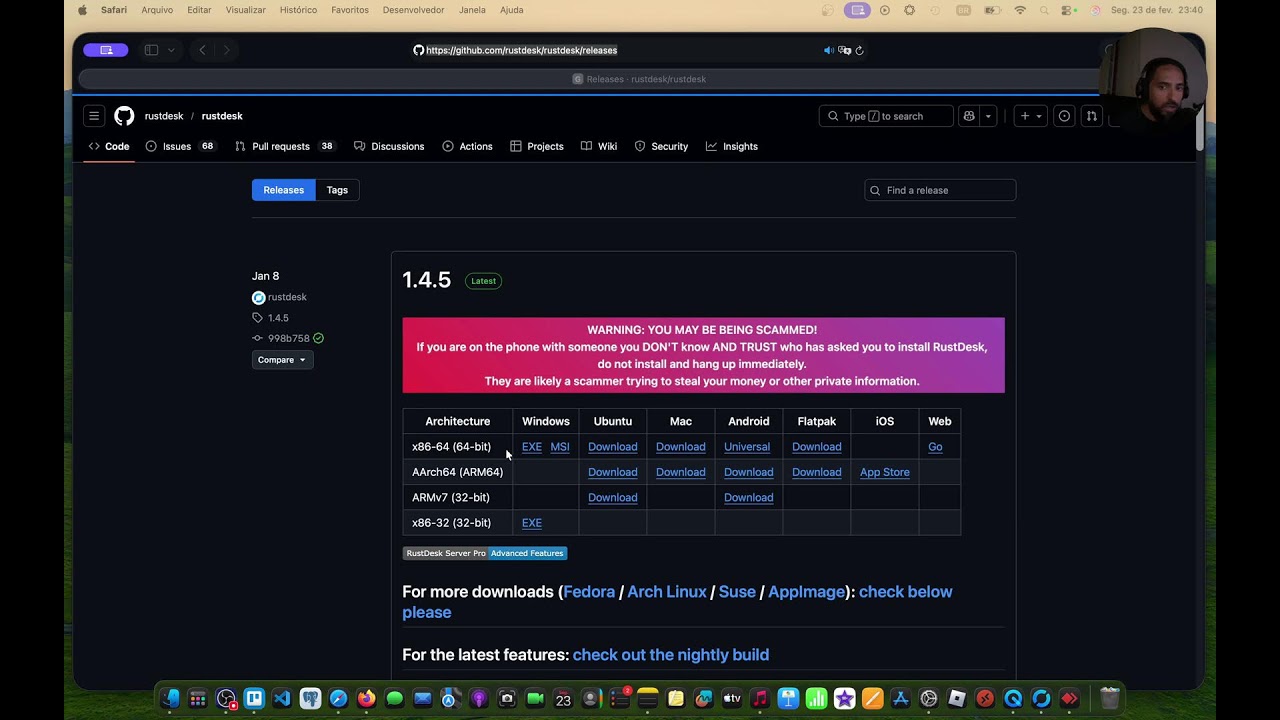Go to GitHub home via Octocat logo
Viewport: 1280px width, 720px height.
click(124, 116)
